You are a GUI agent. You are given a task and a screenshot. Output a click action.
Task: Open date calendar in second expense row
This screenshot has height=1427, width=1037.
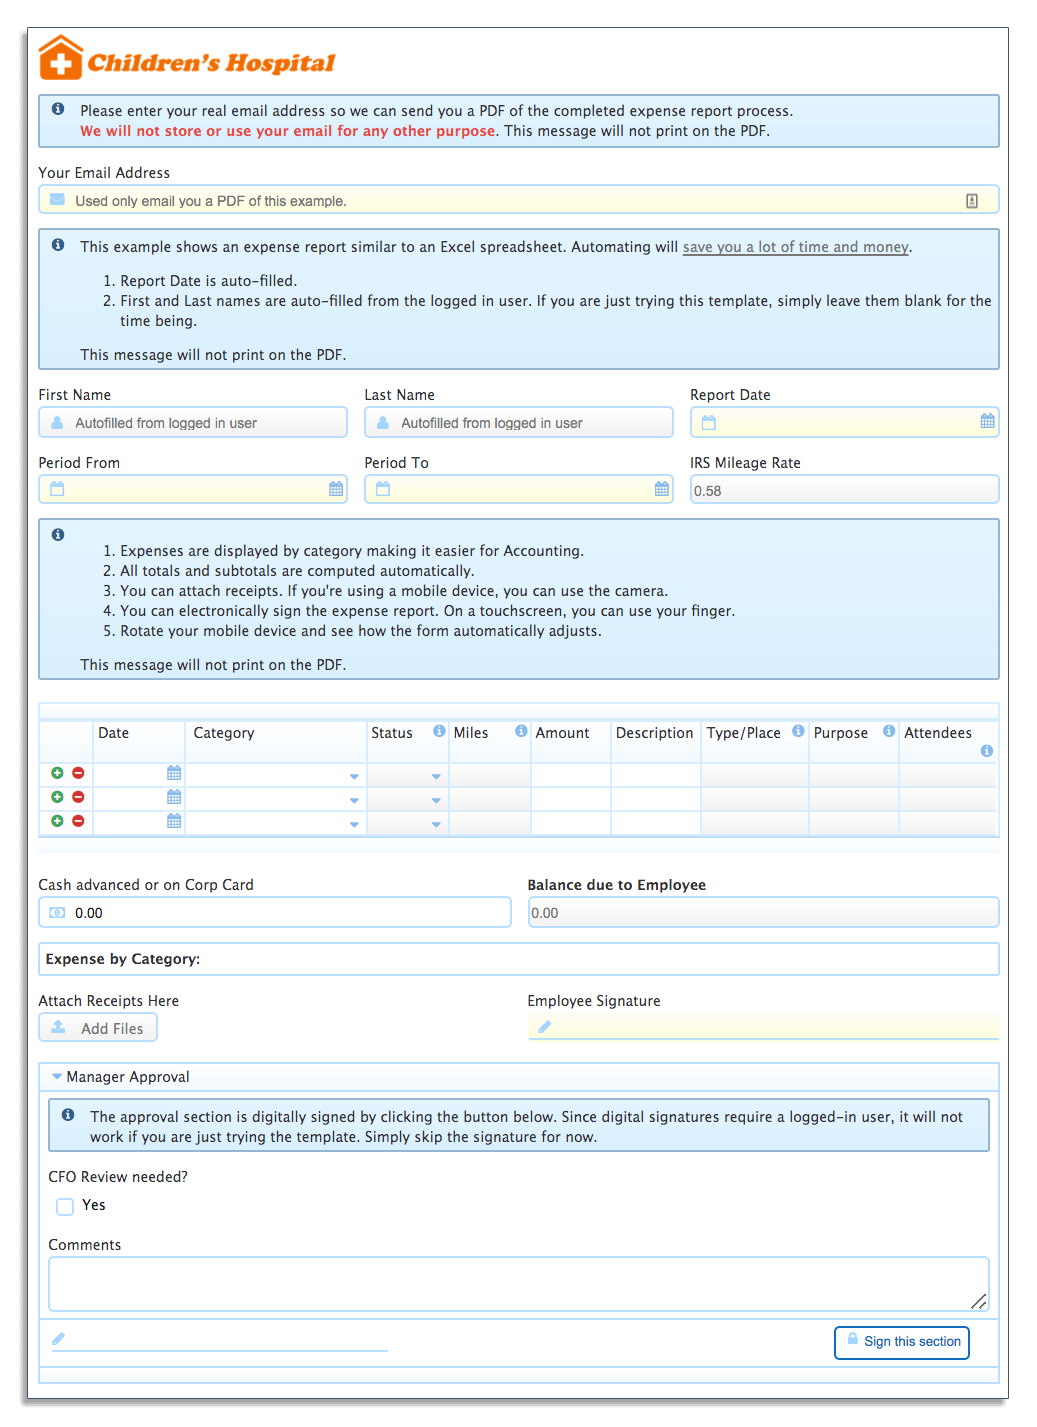point(174,797)
